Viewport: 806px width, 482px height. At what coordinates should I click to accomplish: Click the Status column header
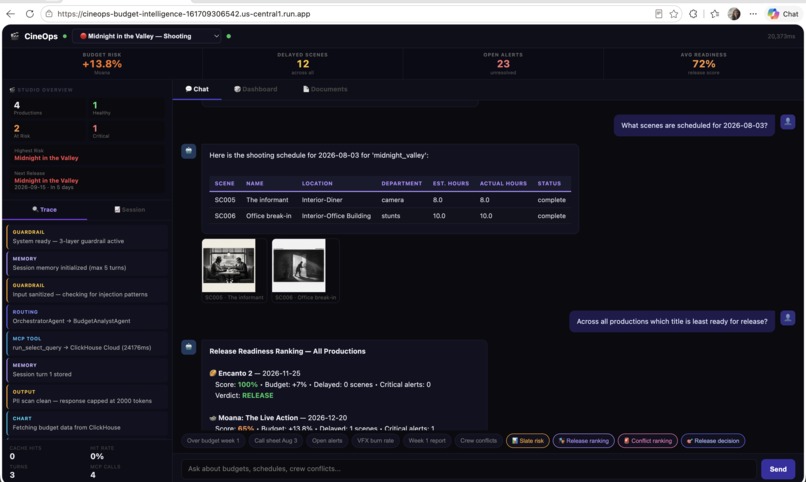pyautogui.click(x=549, y=183)
